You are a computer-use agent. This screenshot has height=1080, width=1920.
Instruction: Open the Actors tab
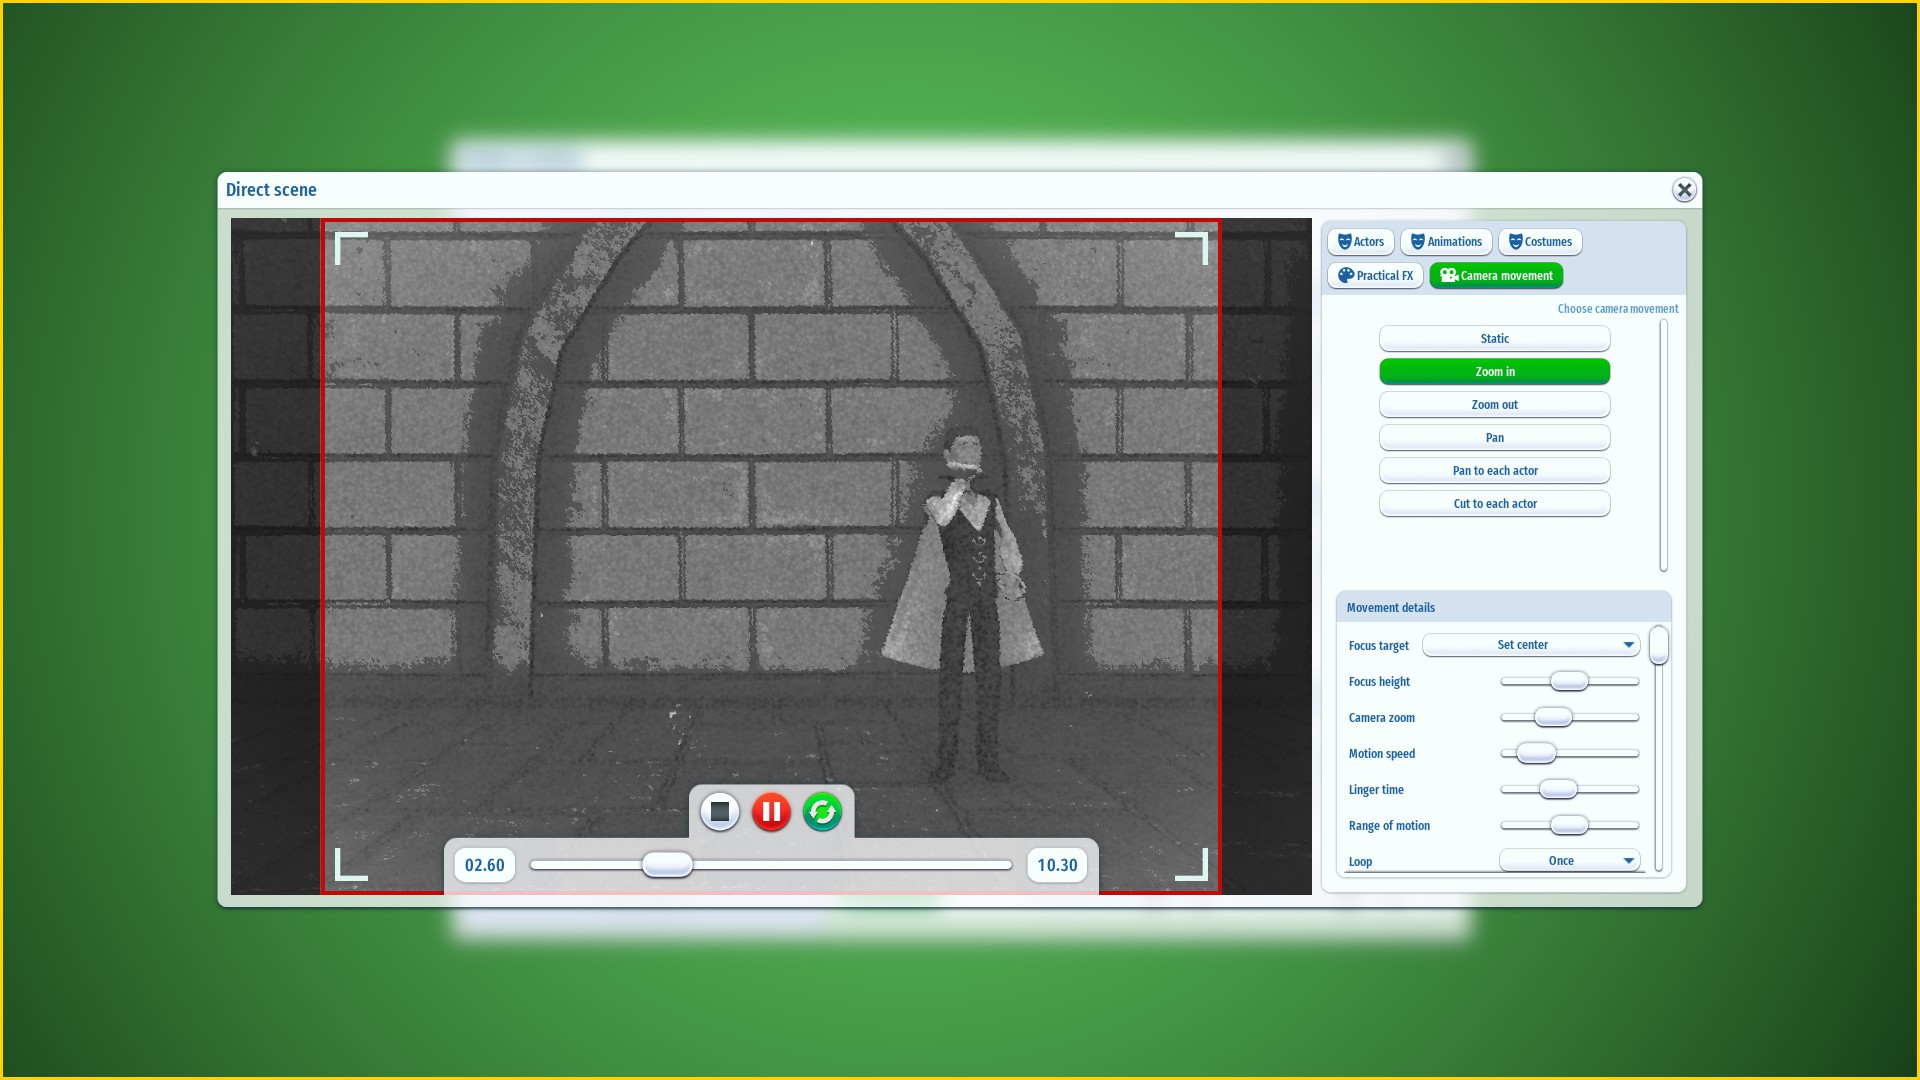[1361, 242]
